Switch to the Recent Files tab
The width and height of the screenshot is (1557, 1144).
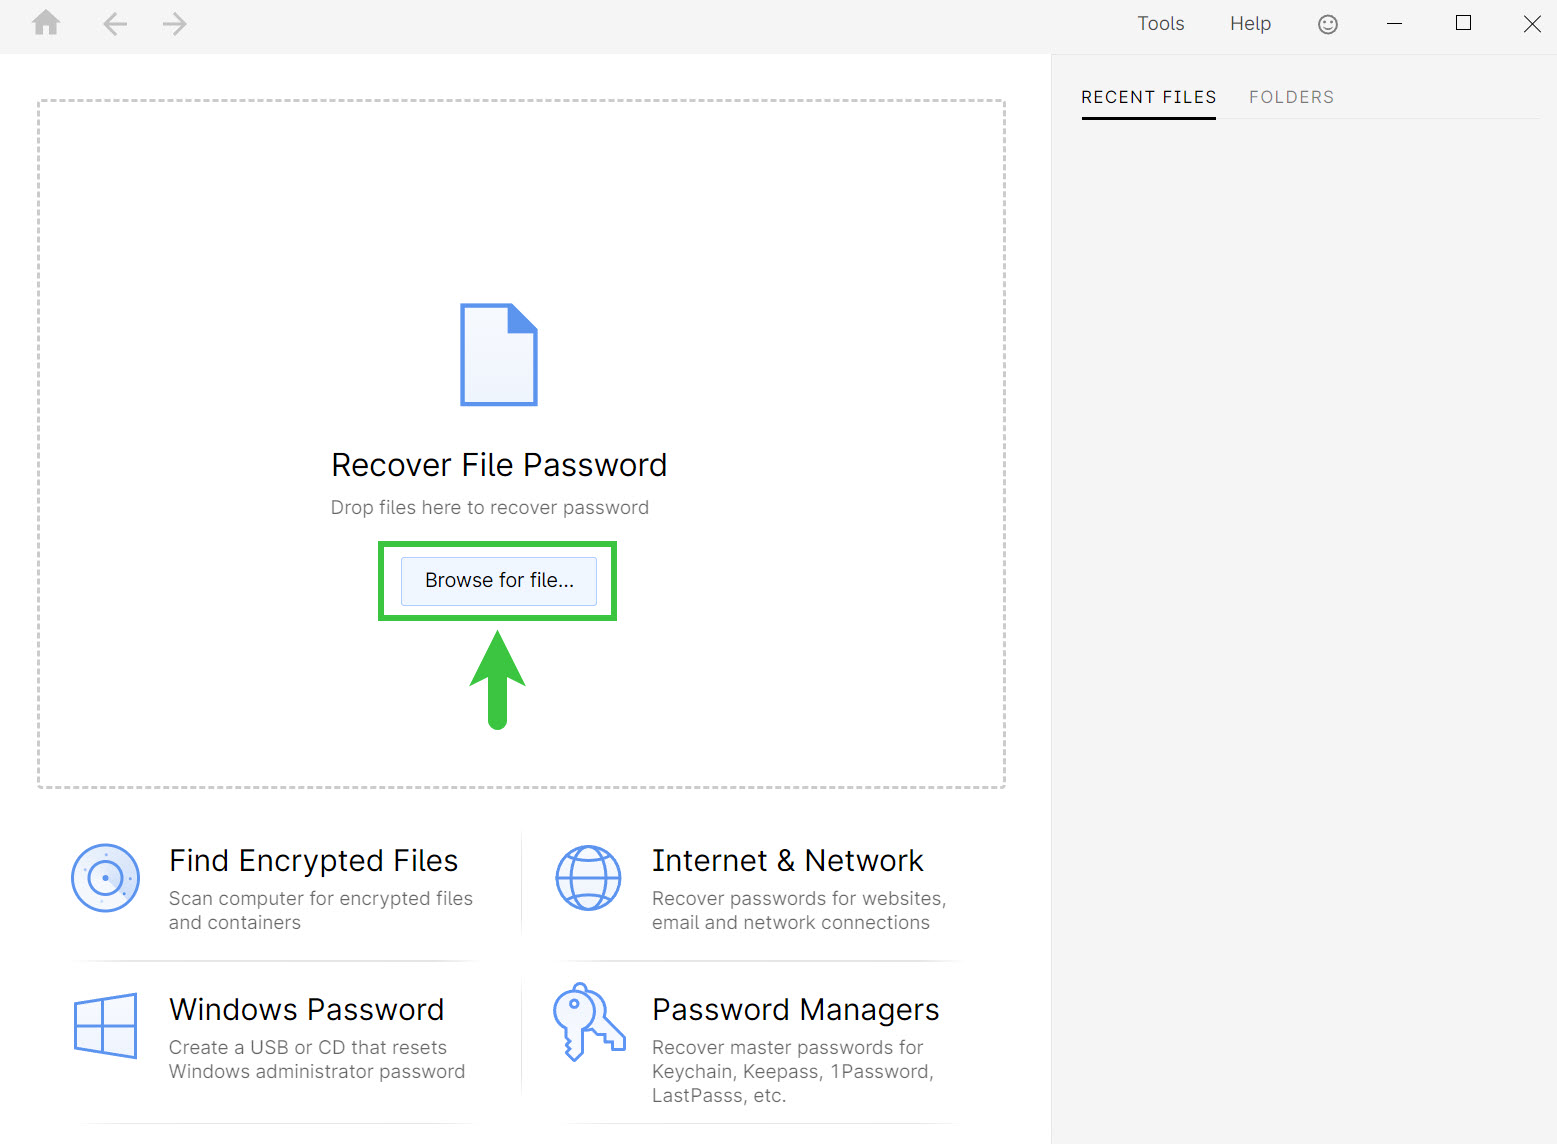1148,97
